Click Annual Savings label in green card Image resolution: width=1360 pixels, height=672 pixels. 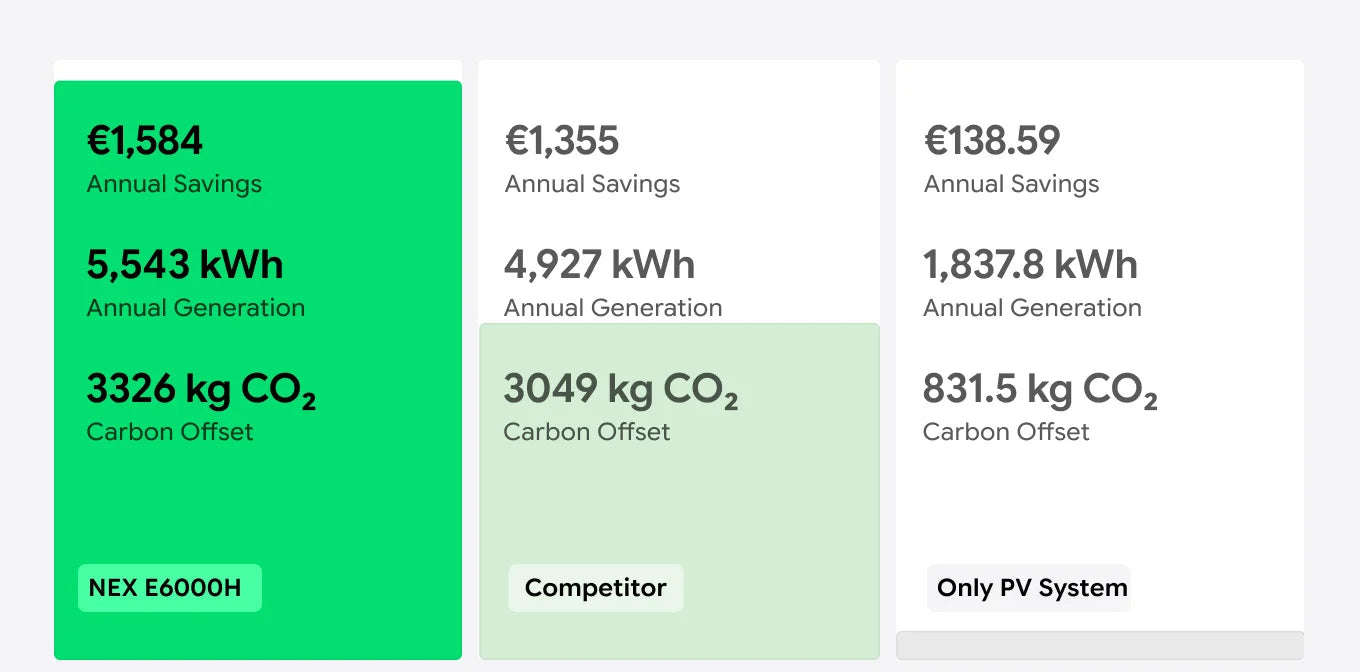(x=174, y=184)
